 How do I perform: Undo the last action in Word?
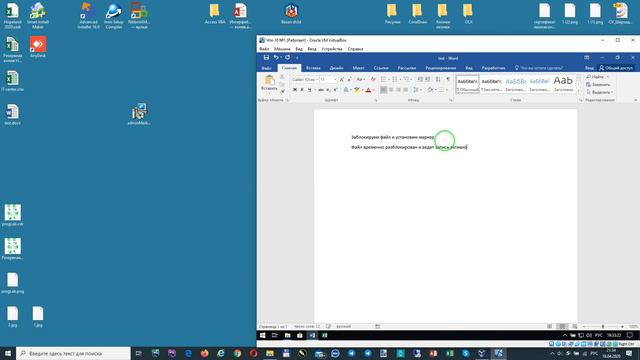276,58
